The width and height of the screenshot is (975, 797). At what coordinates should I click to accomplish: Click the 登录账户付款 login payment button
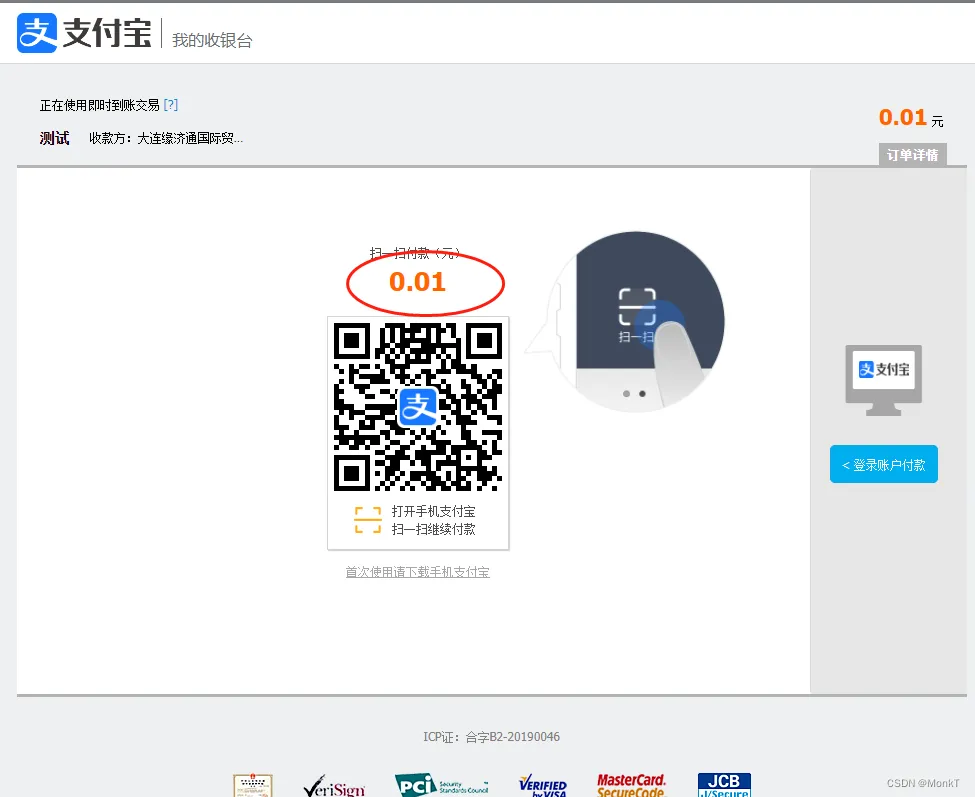[884, 464]
